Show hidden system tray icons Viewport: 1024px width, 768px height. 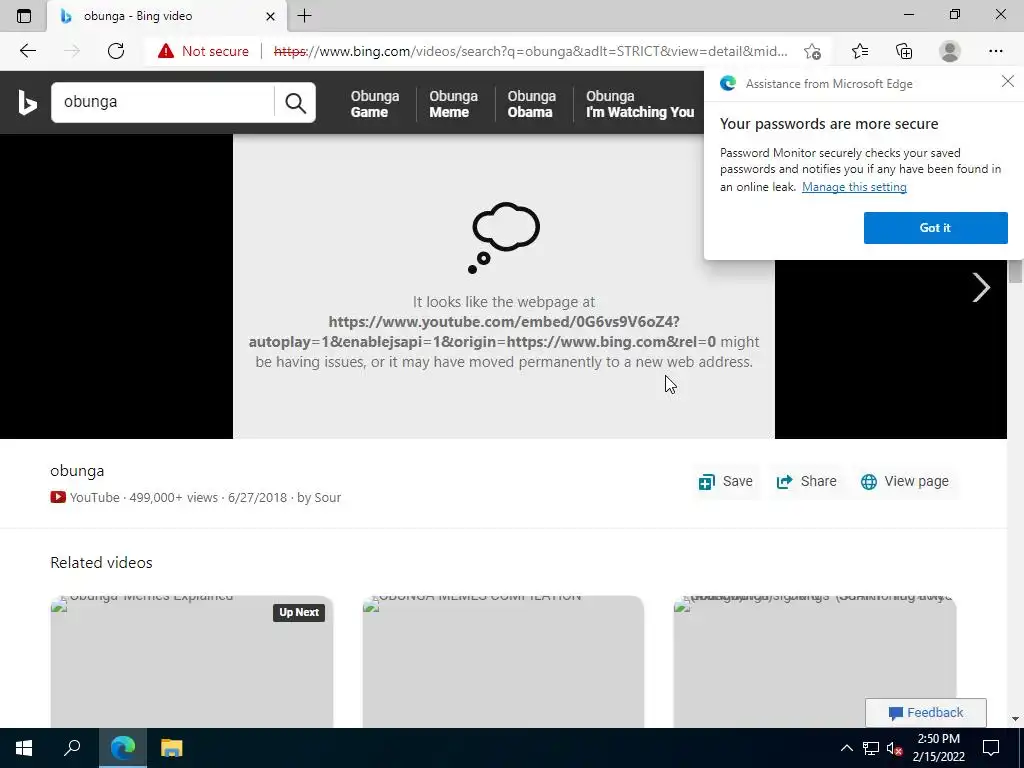pyautogui.click(x=846, y=748)
